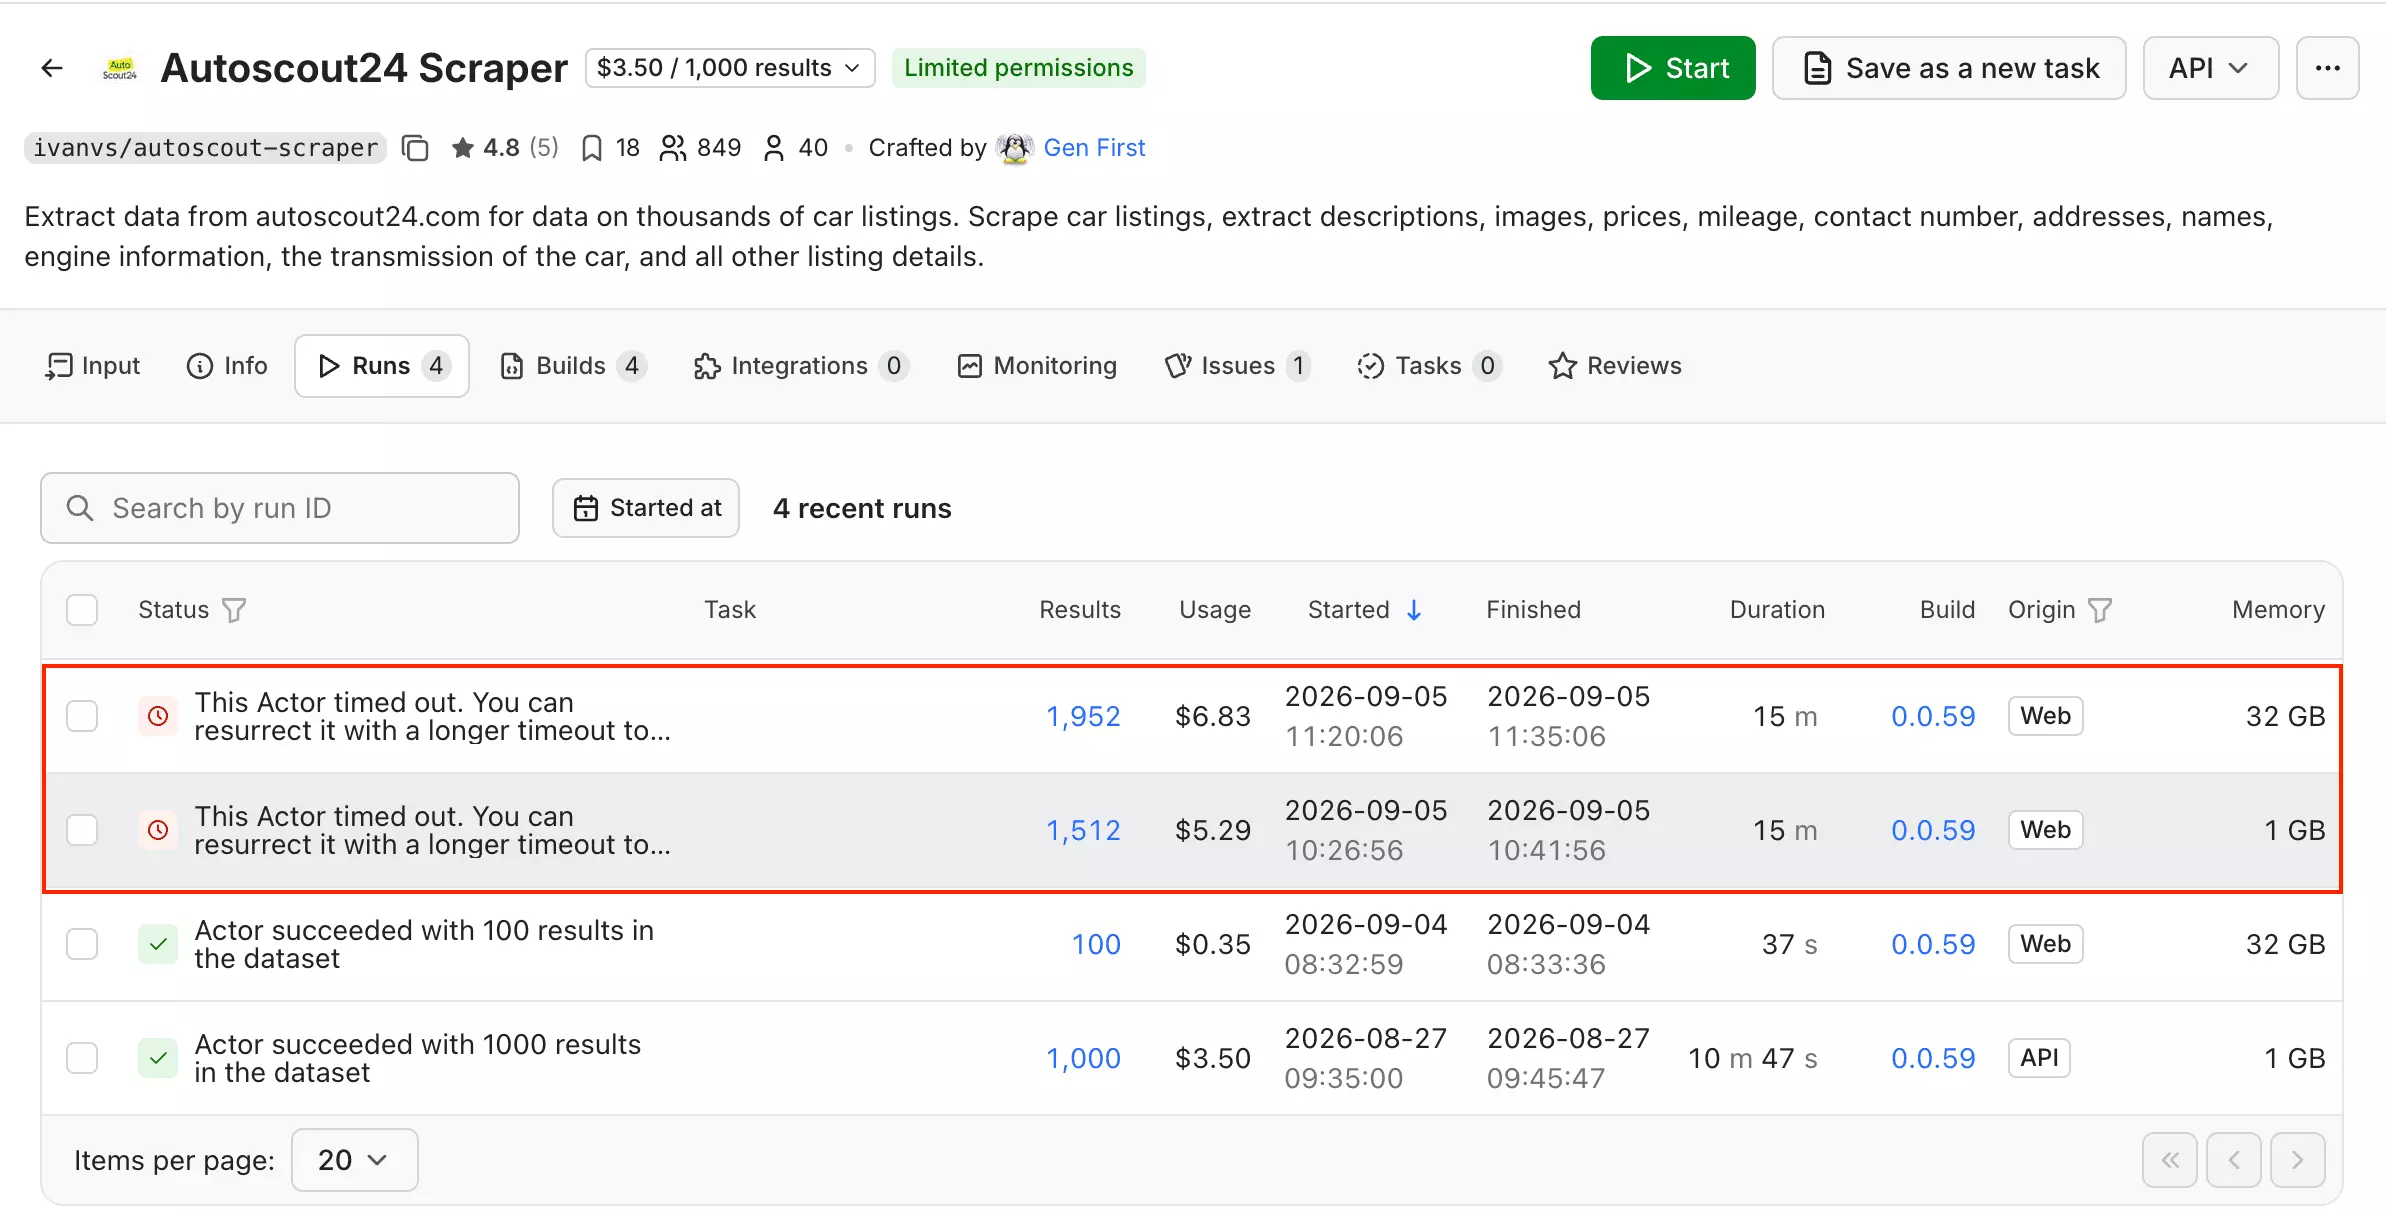Open the Monitoring tab
Viewport: 2386px width, 1210px height.
(x=1037, y=366)
